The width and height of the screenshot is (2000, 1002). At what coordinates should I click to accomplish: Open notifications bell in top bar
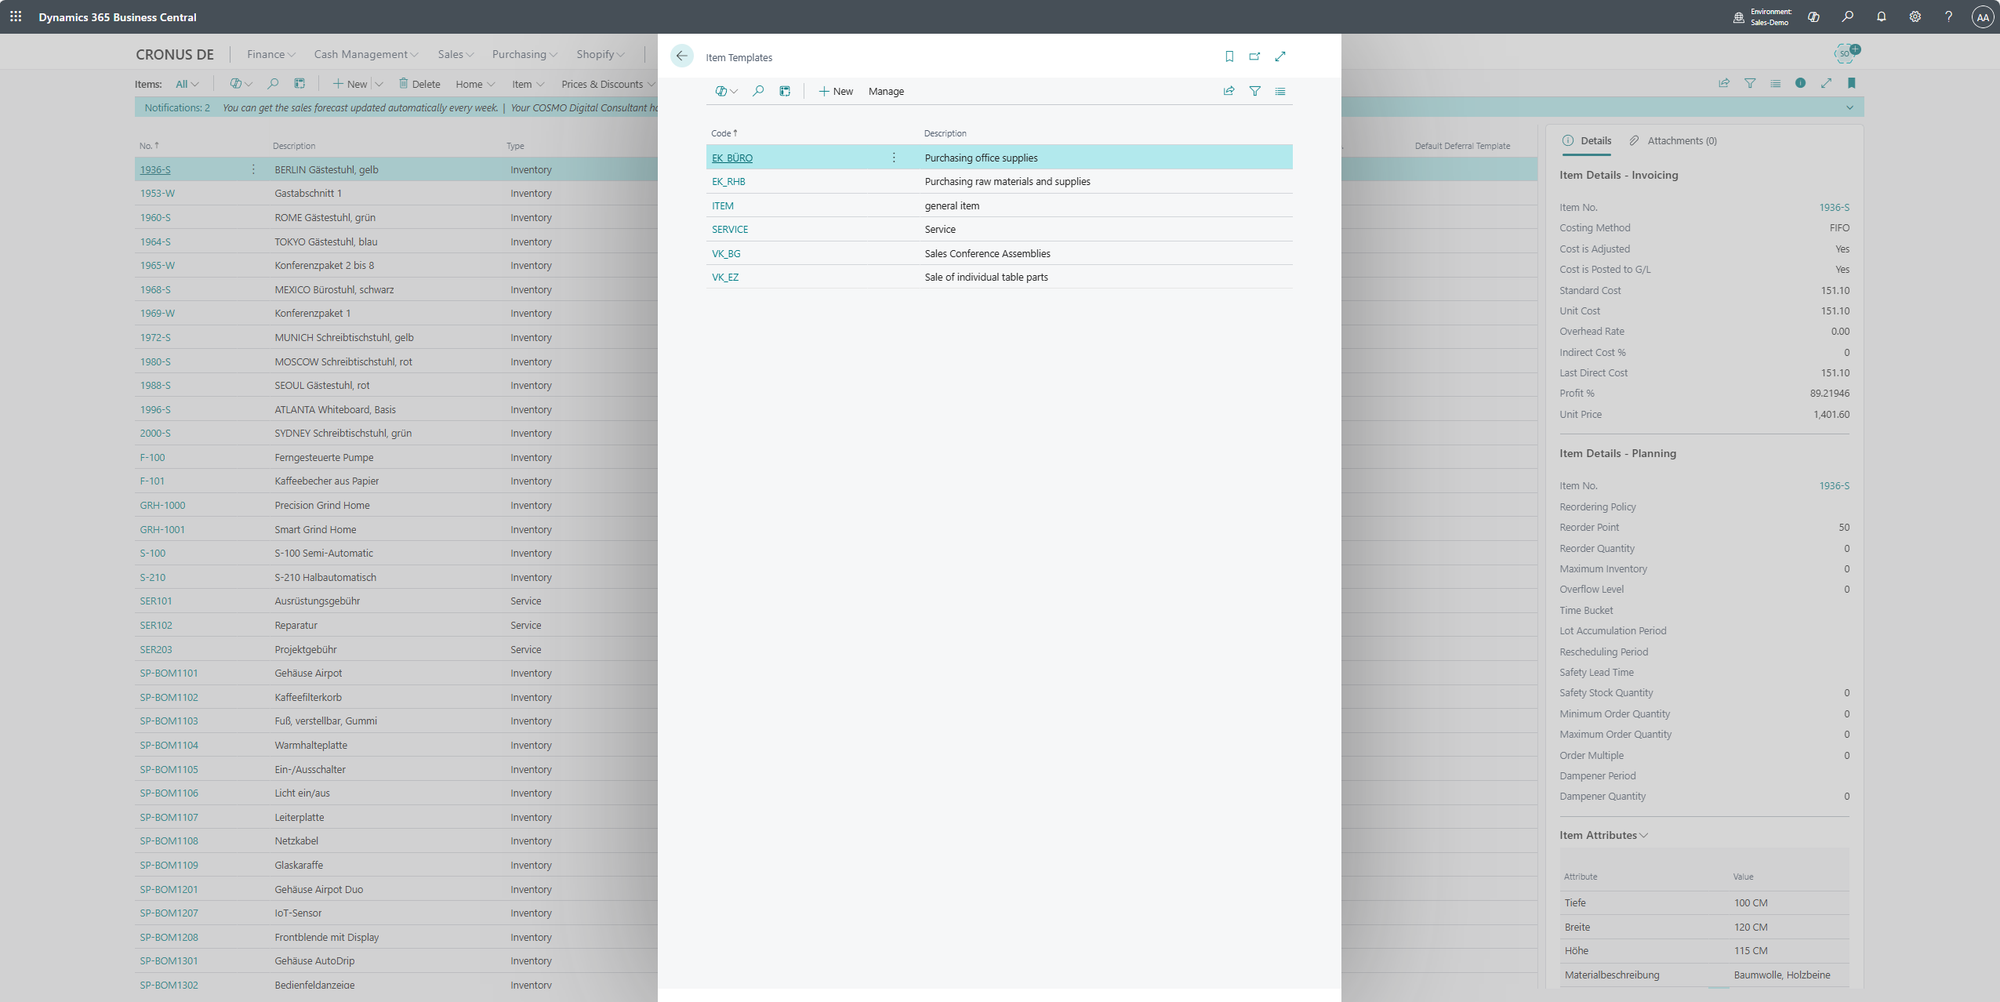1881,17
